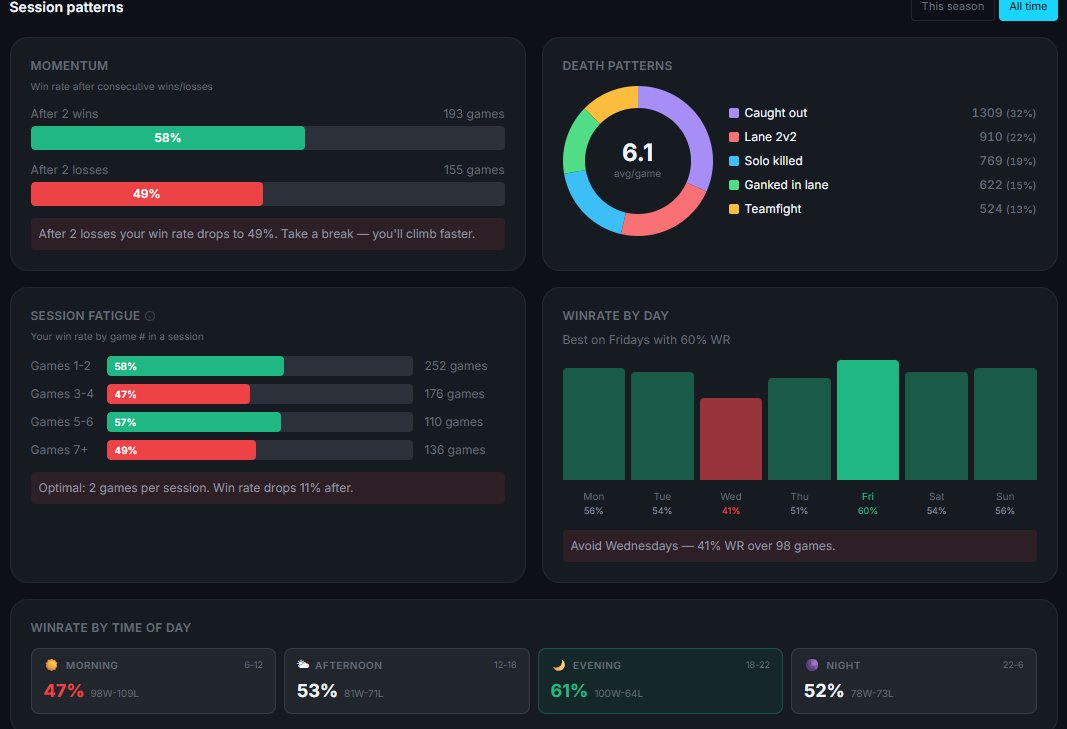
Task: Click the Games 1-2 58% bar
Action: (195, 366)
